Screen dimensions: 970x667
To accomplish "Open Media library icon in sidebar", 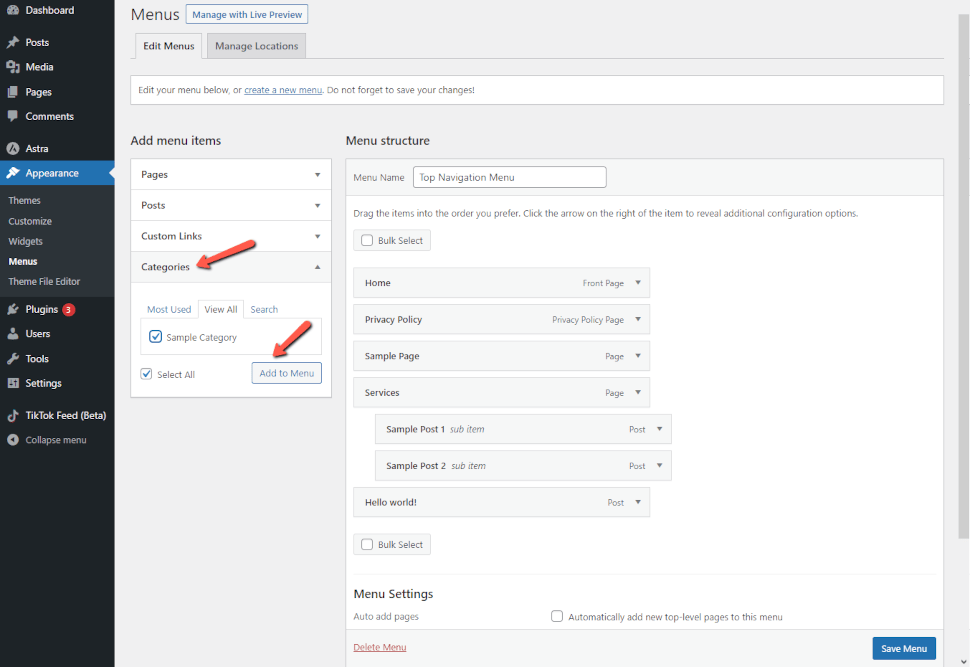I will pos(13,67).
